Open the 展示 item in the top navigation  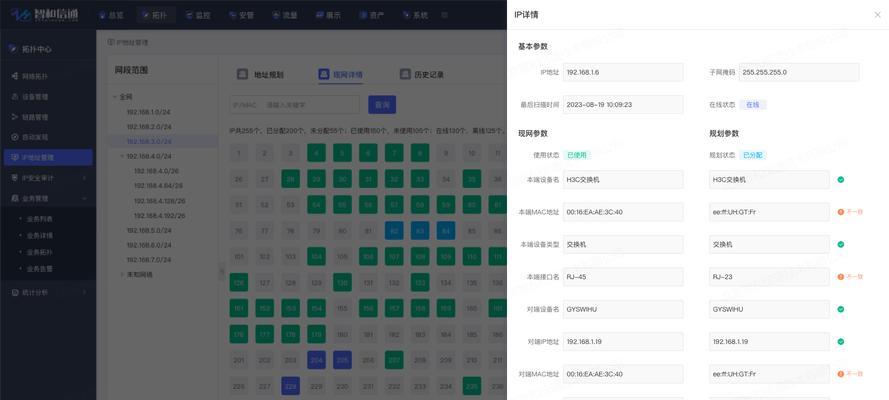[x=328, y=15]
